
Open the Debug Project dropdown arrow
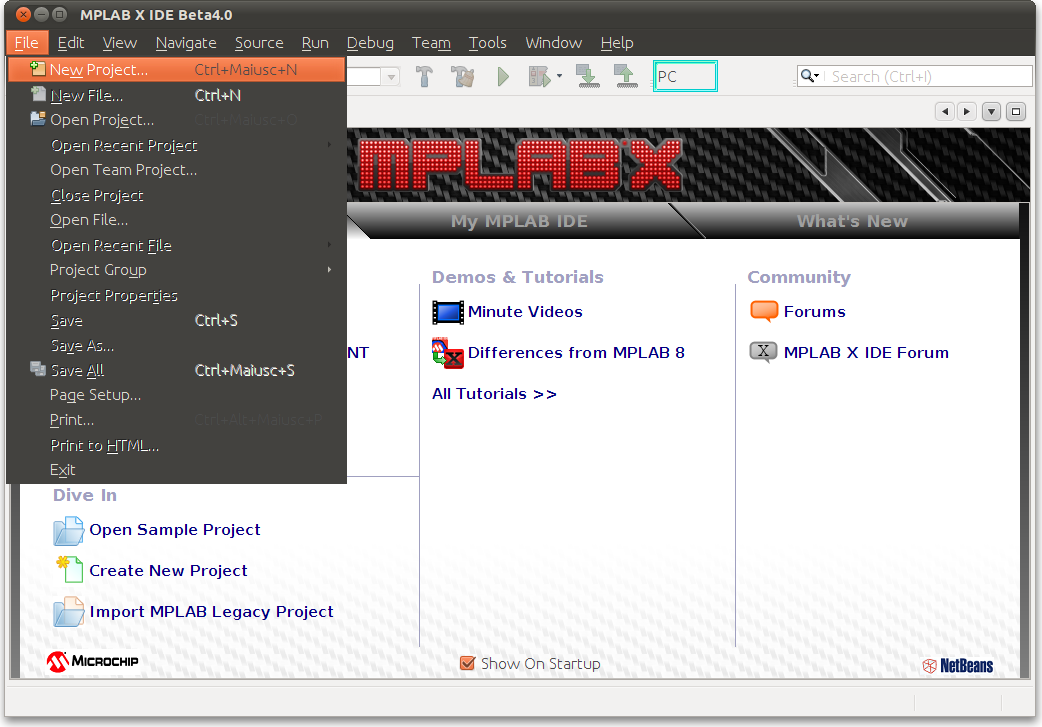click(560, 76)
